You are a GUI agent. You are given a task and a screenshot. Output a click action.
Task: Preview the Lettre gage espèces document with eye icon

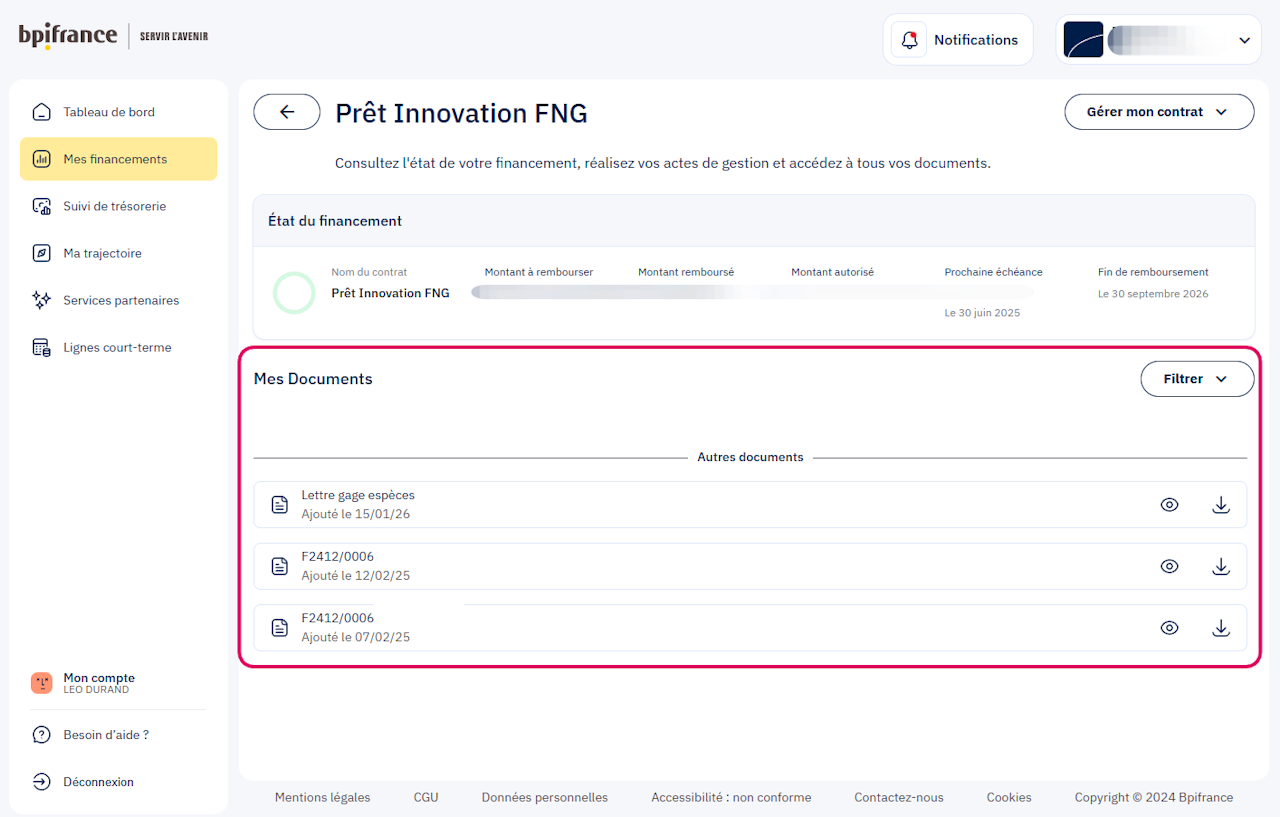click(1169, 505)
